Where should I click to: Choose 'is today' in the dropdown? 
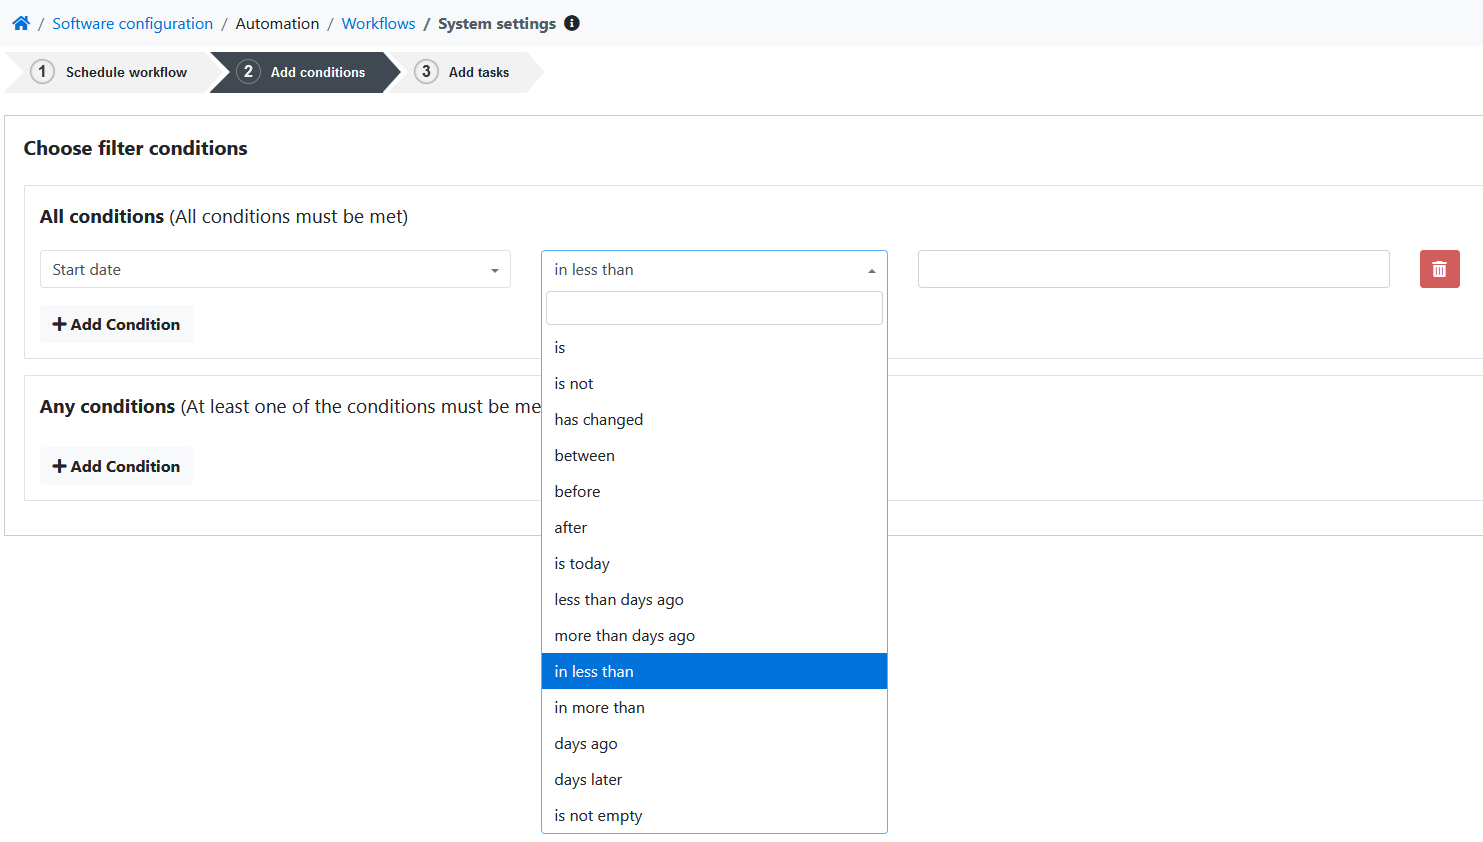(714, 563)
